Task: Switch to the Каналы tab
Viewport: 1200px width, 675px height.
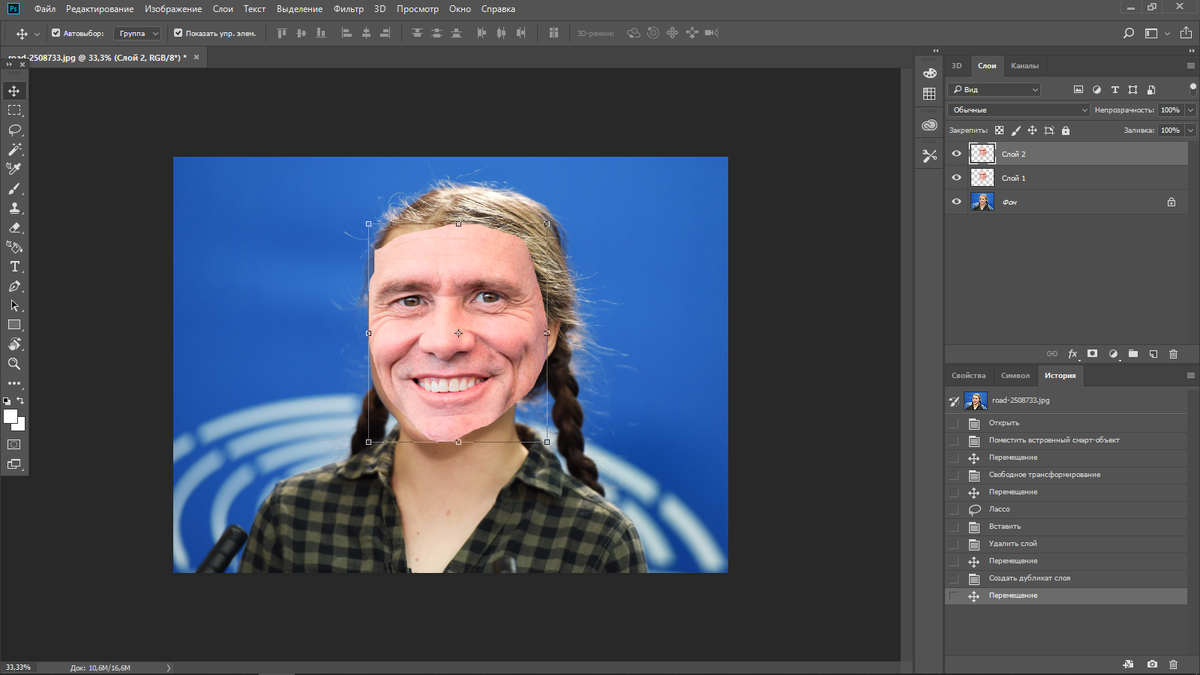Action: click(1025, 66)
